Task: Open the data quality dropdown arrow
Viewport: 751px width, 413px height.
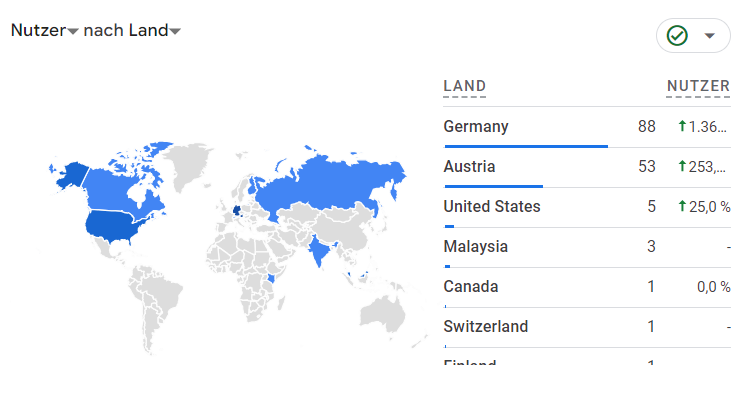Action: tap(710, 35)
